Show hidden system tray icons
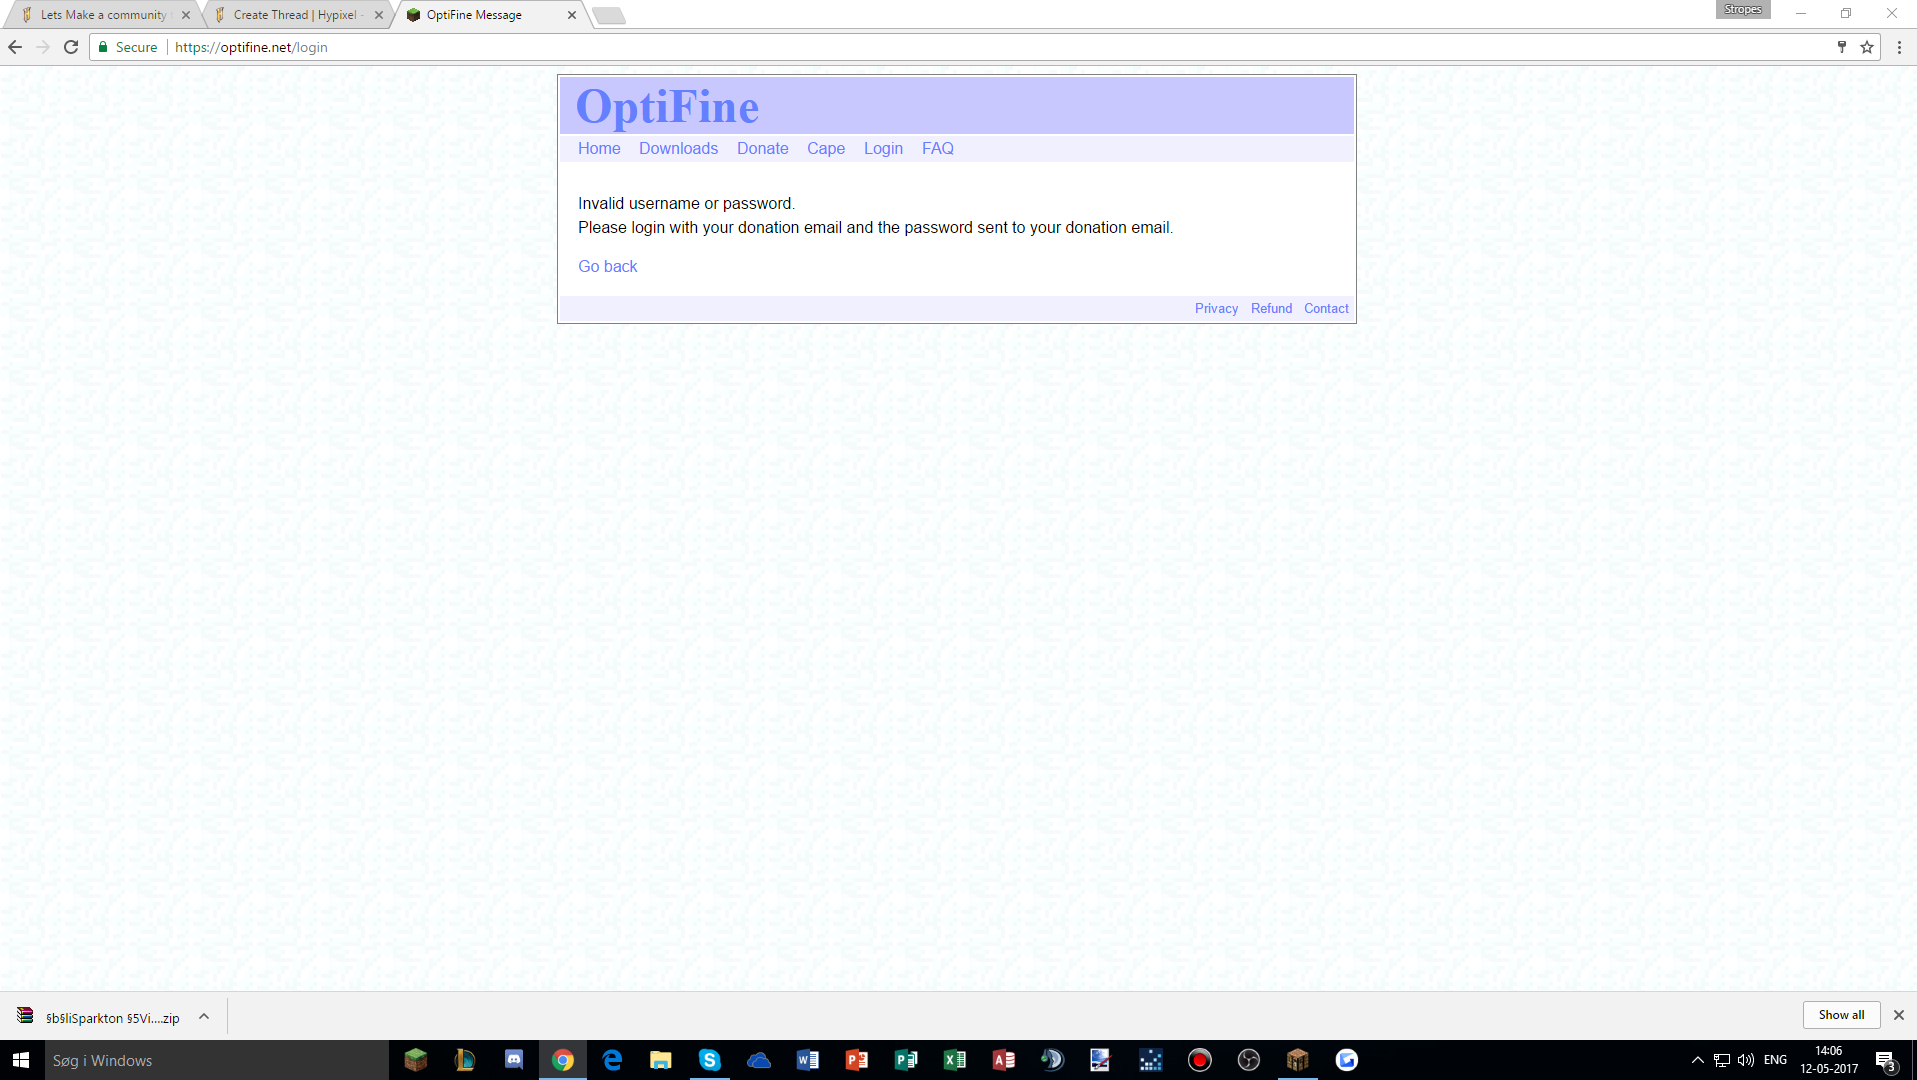Viewport: 1917px width, 1080px height. tap(1697, 1060)
